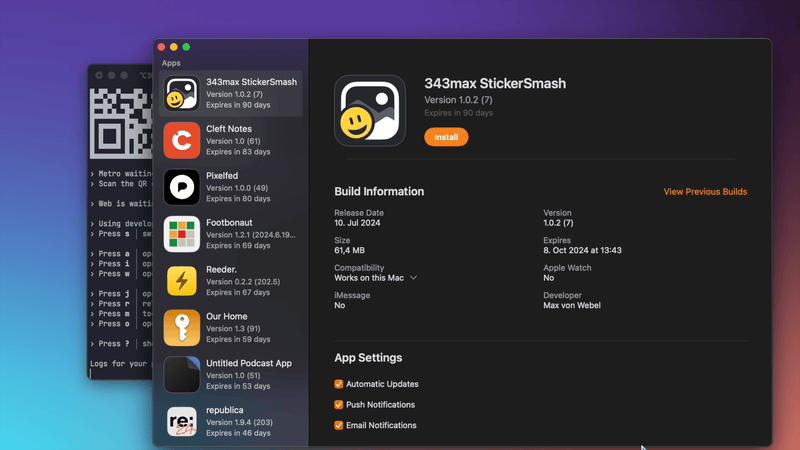This screenshot has height=450, width=800.
Task: Click the large StickerSmash icon in the detail pane
Action: click(x=370, y=111)
